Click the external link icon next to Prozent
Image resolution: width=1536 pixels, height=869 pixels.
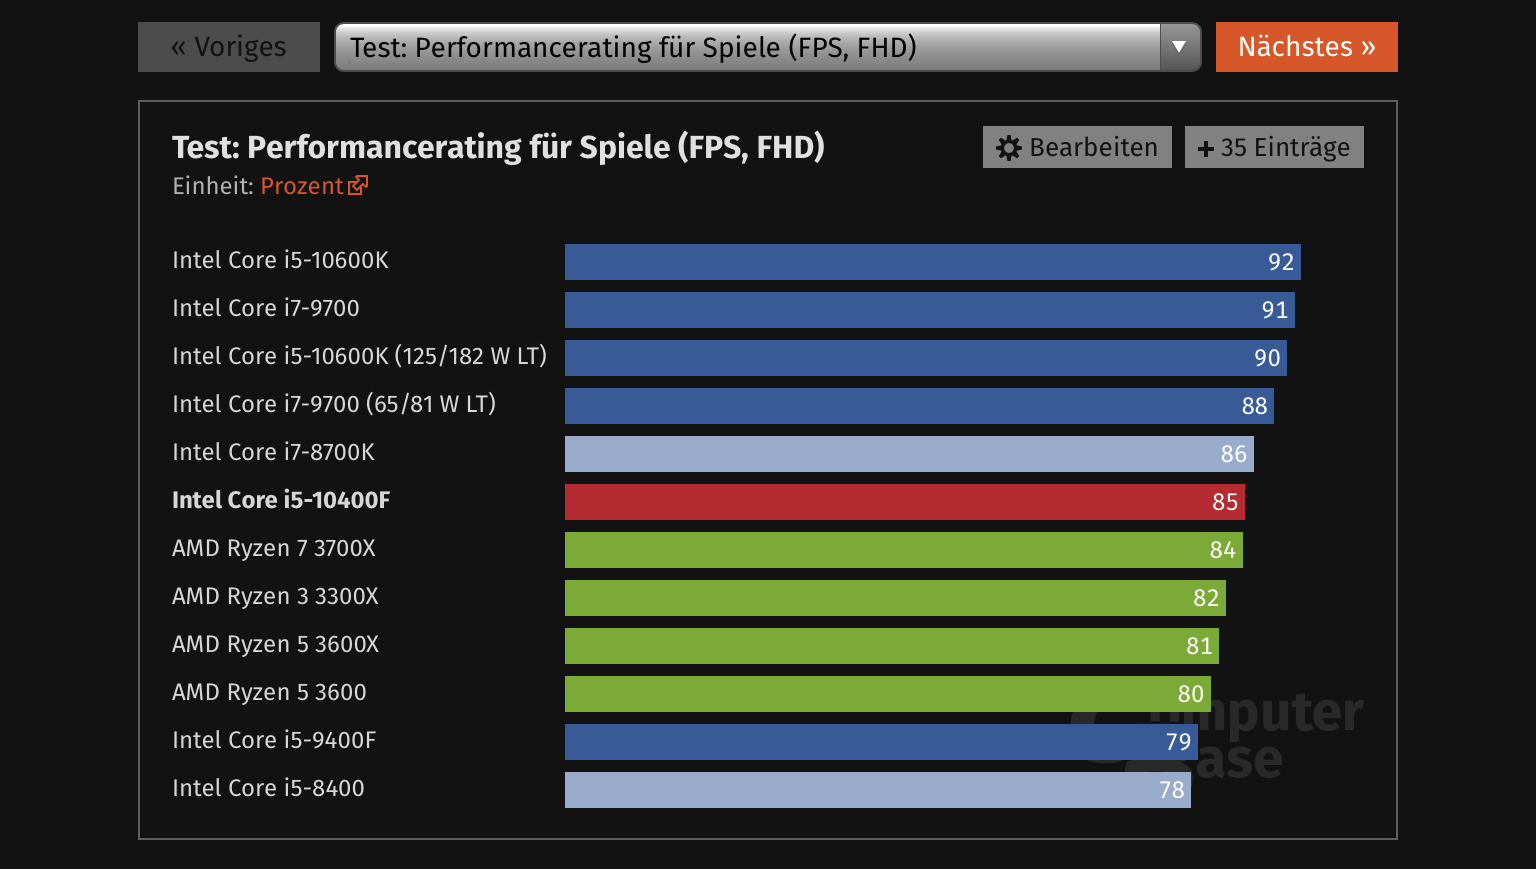point(358,185)
